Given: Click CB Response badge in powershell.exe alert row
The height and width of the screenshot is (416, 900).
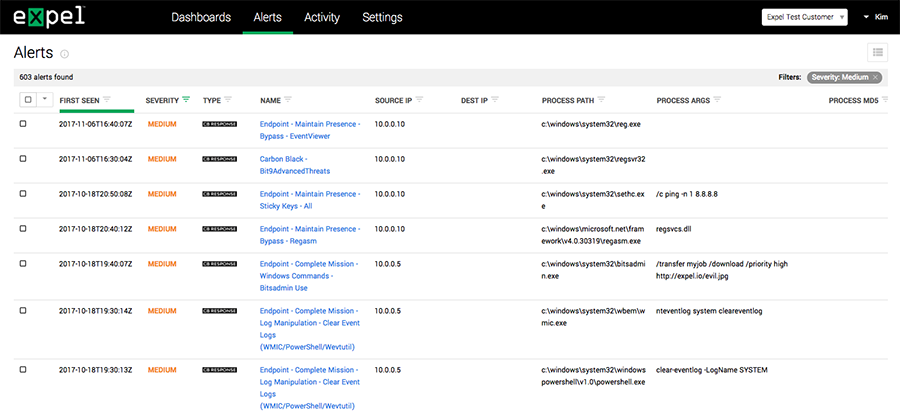Looking at the screenshot, I should pos(219,370).
